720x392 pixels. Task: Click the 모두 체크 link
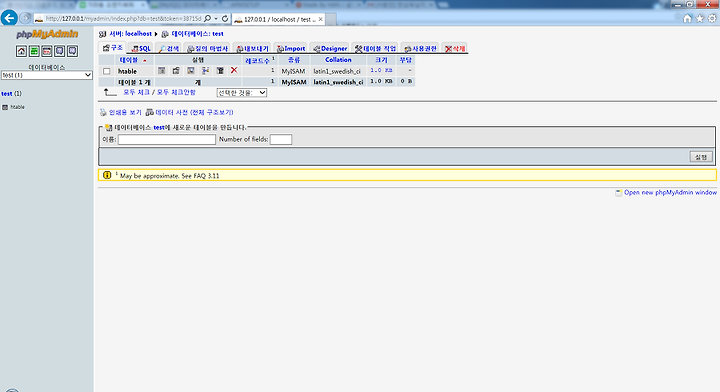[136, 92]
